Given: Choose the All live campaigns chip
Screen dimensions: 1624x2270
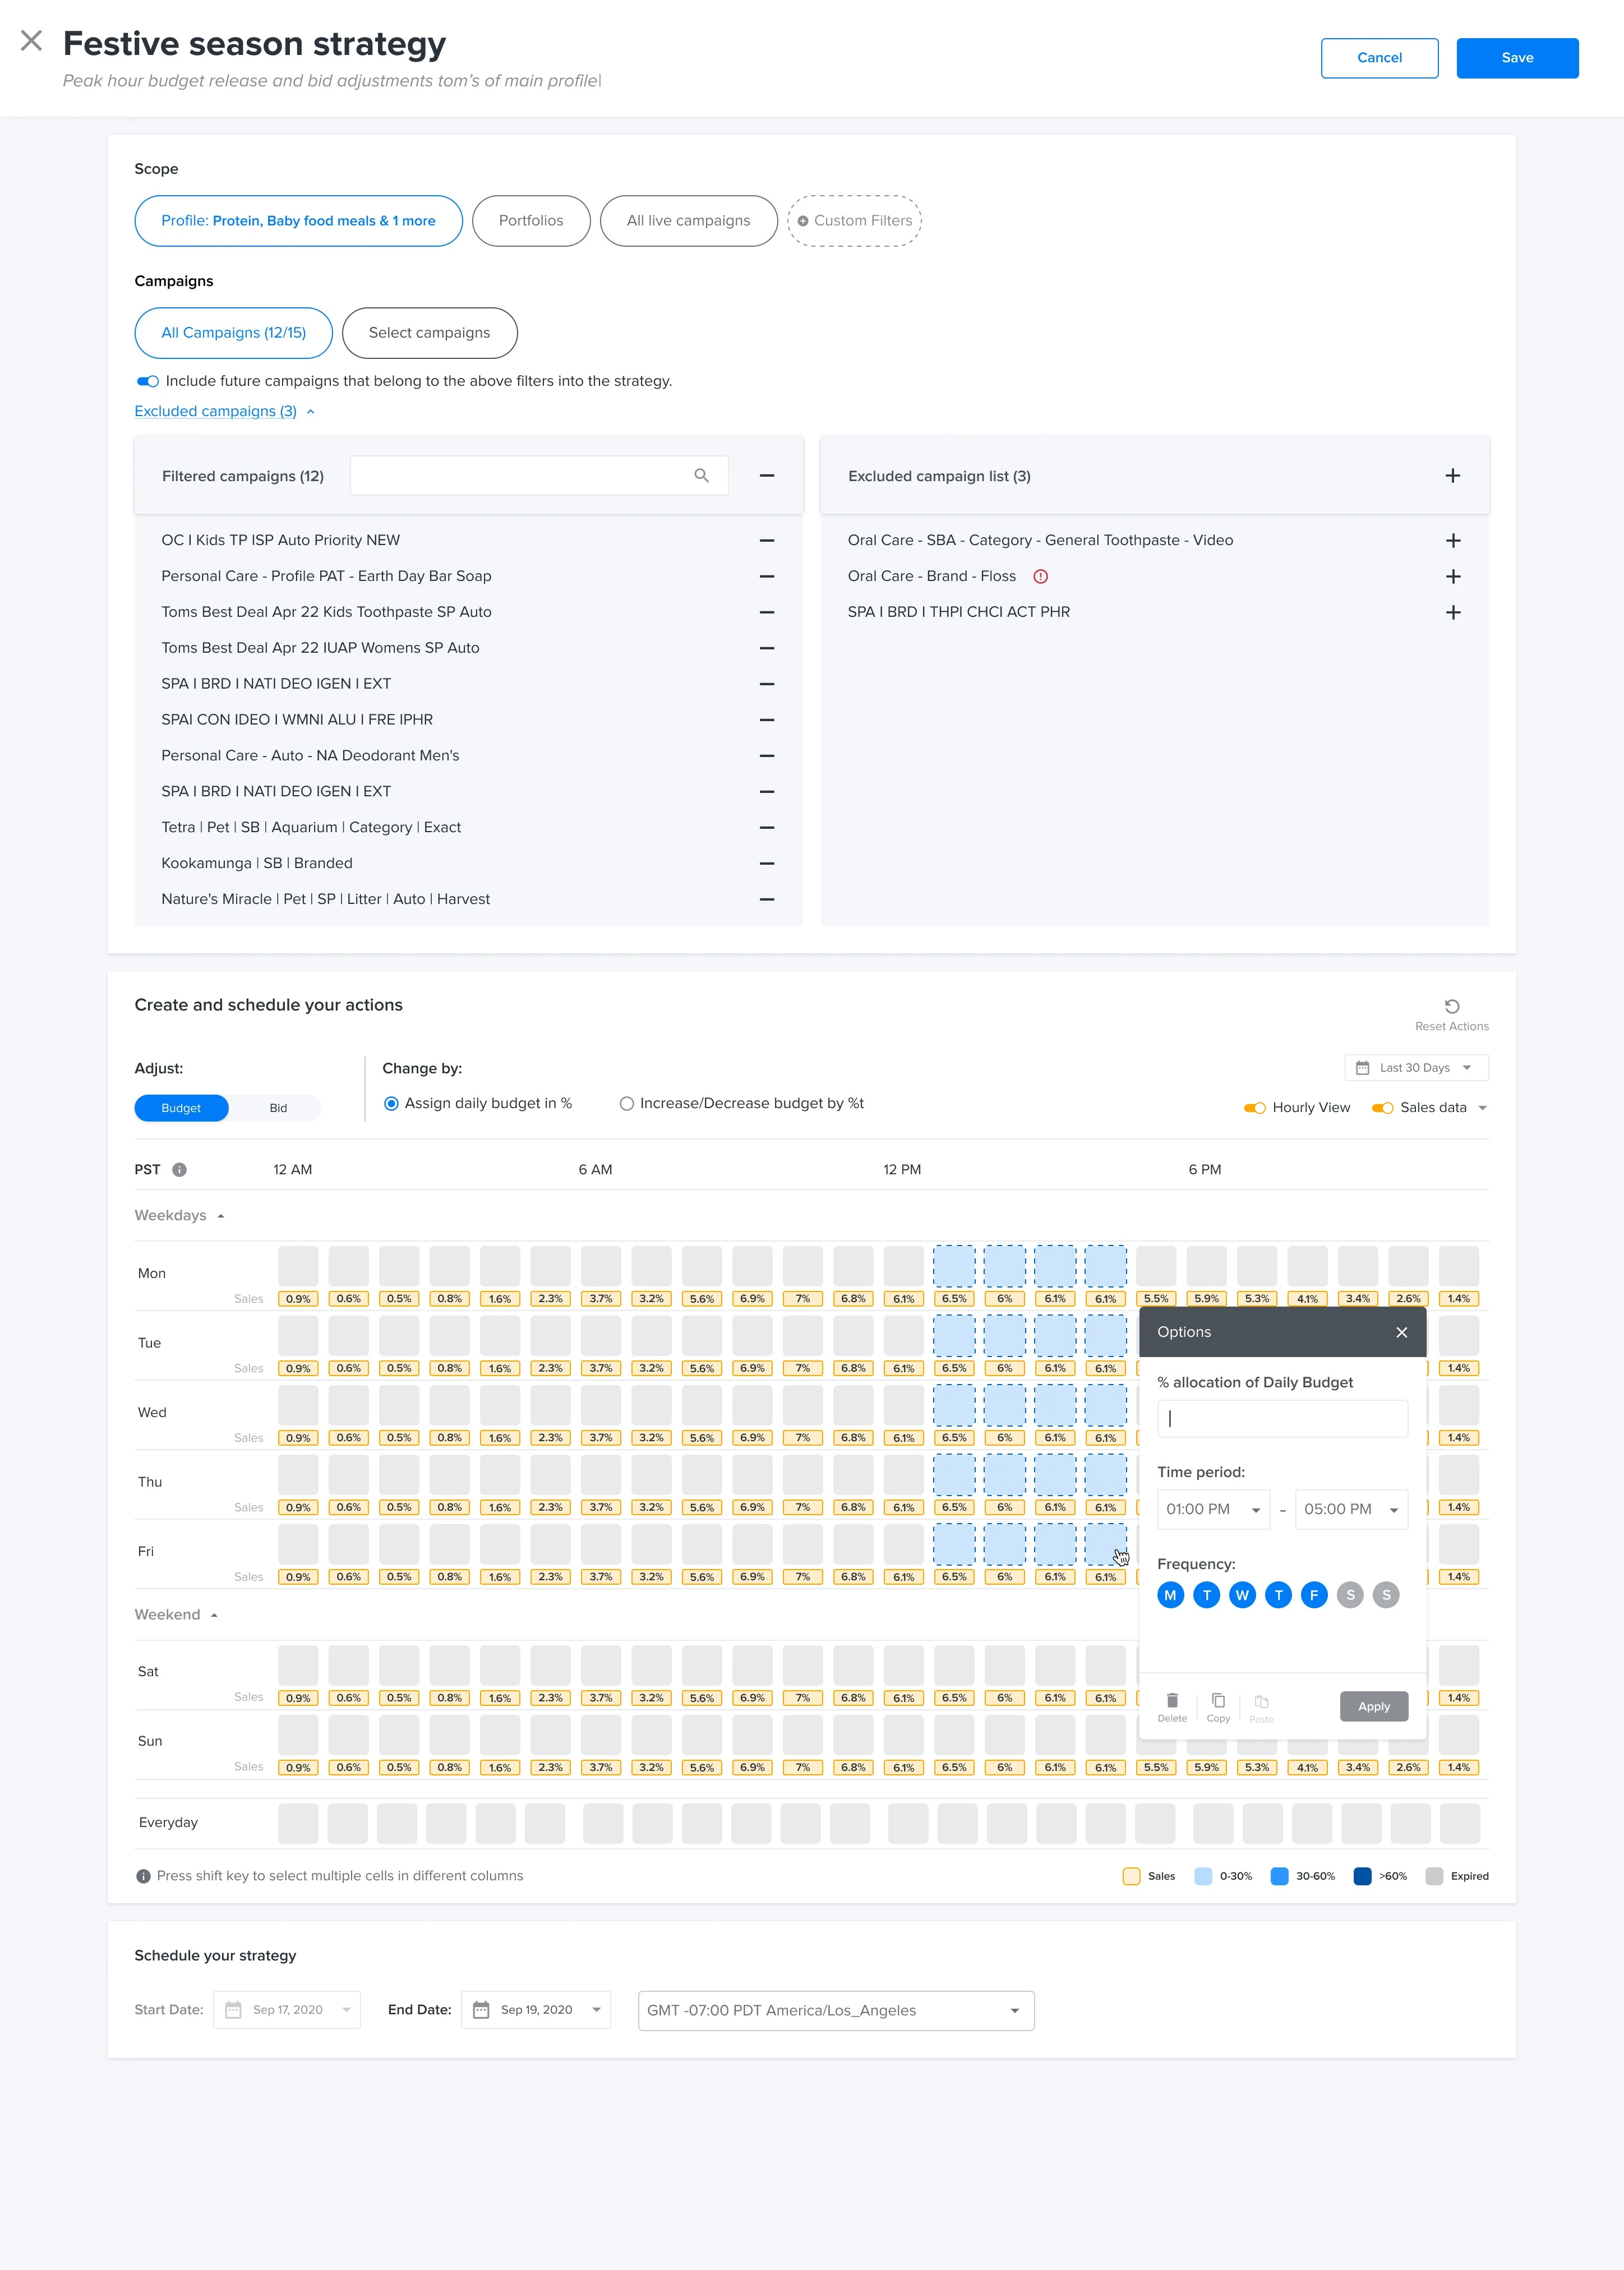Looking at the screenshot, I should click(x=688, y=221).
